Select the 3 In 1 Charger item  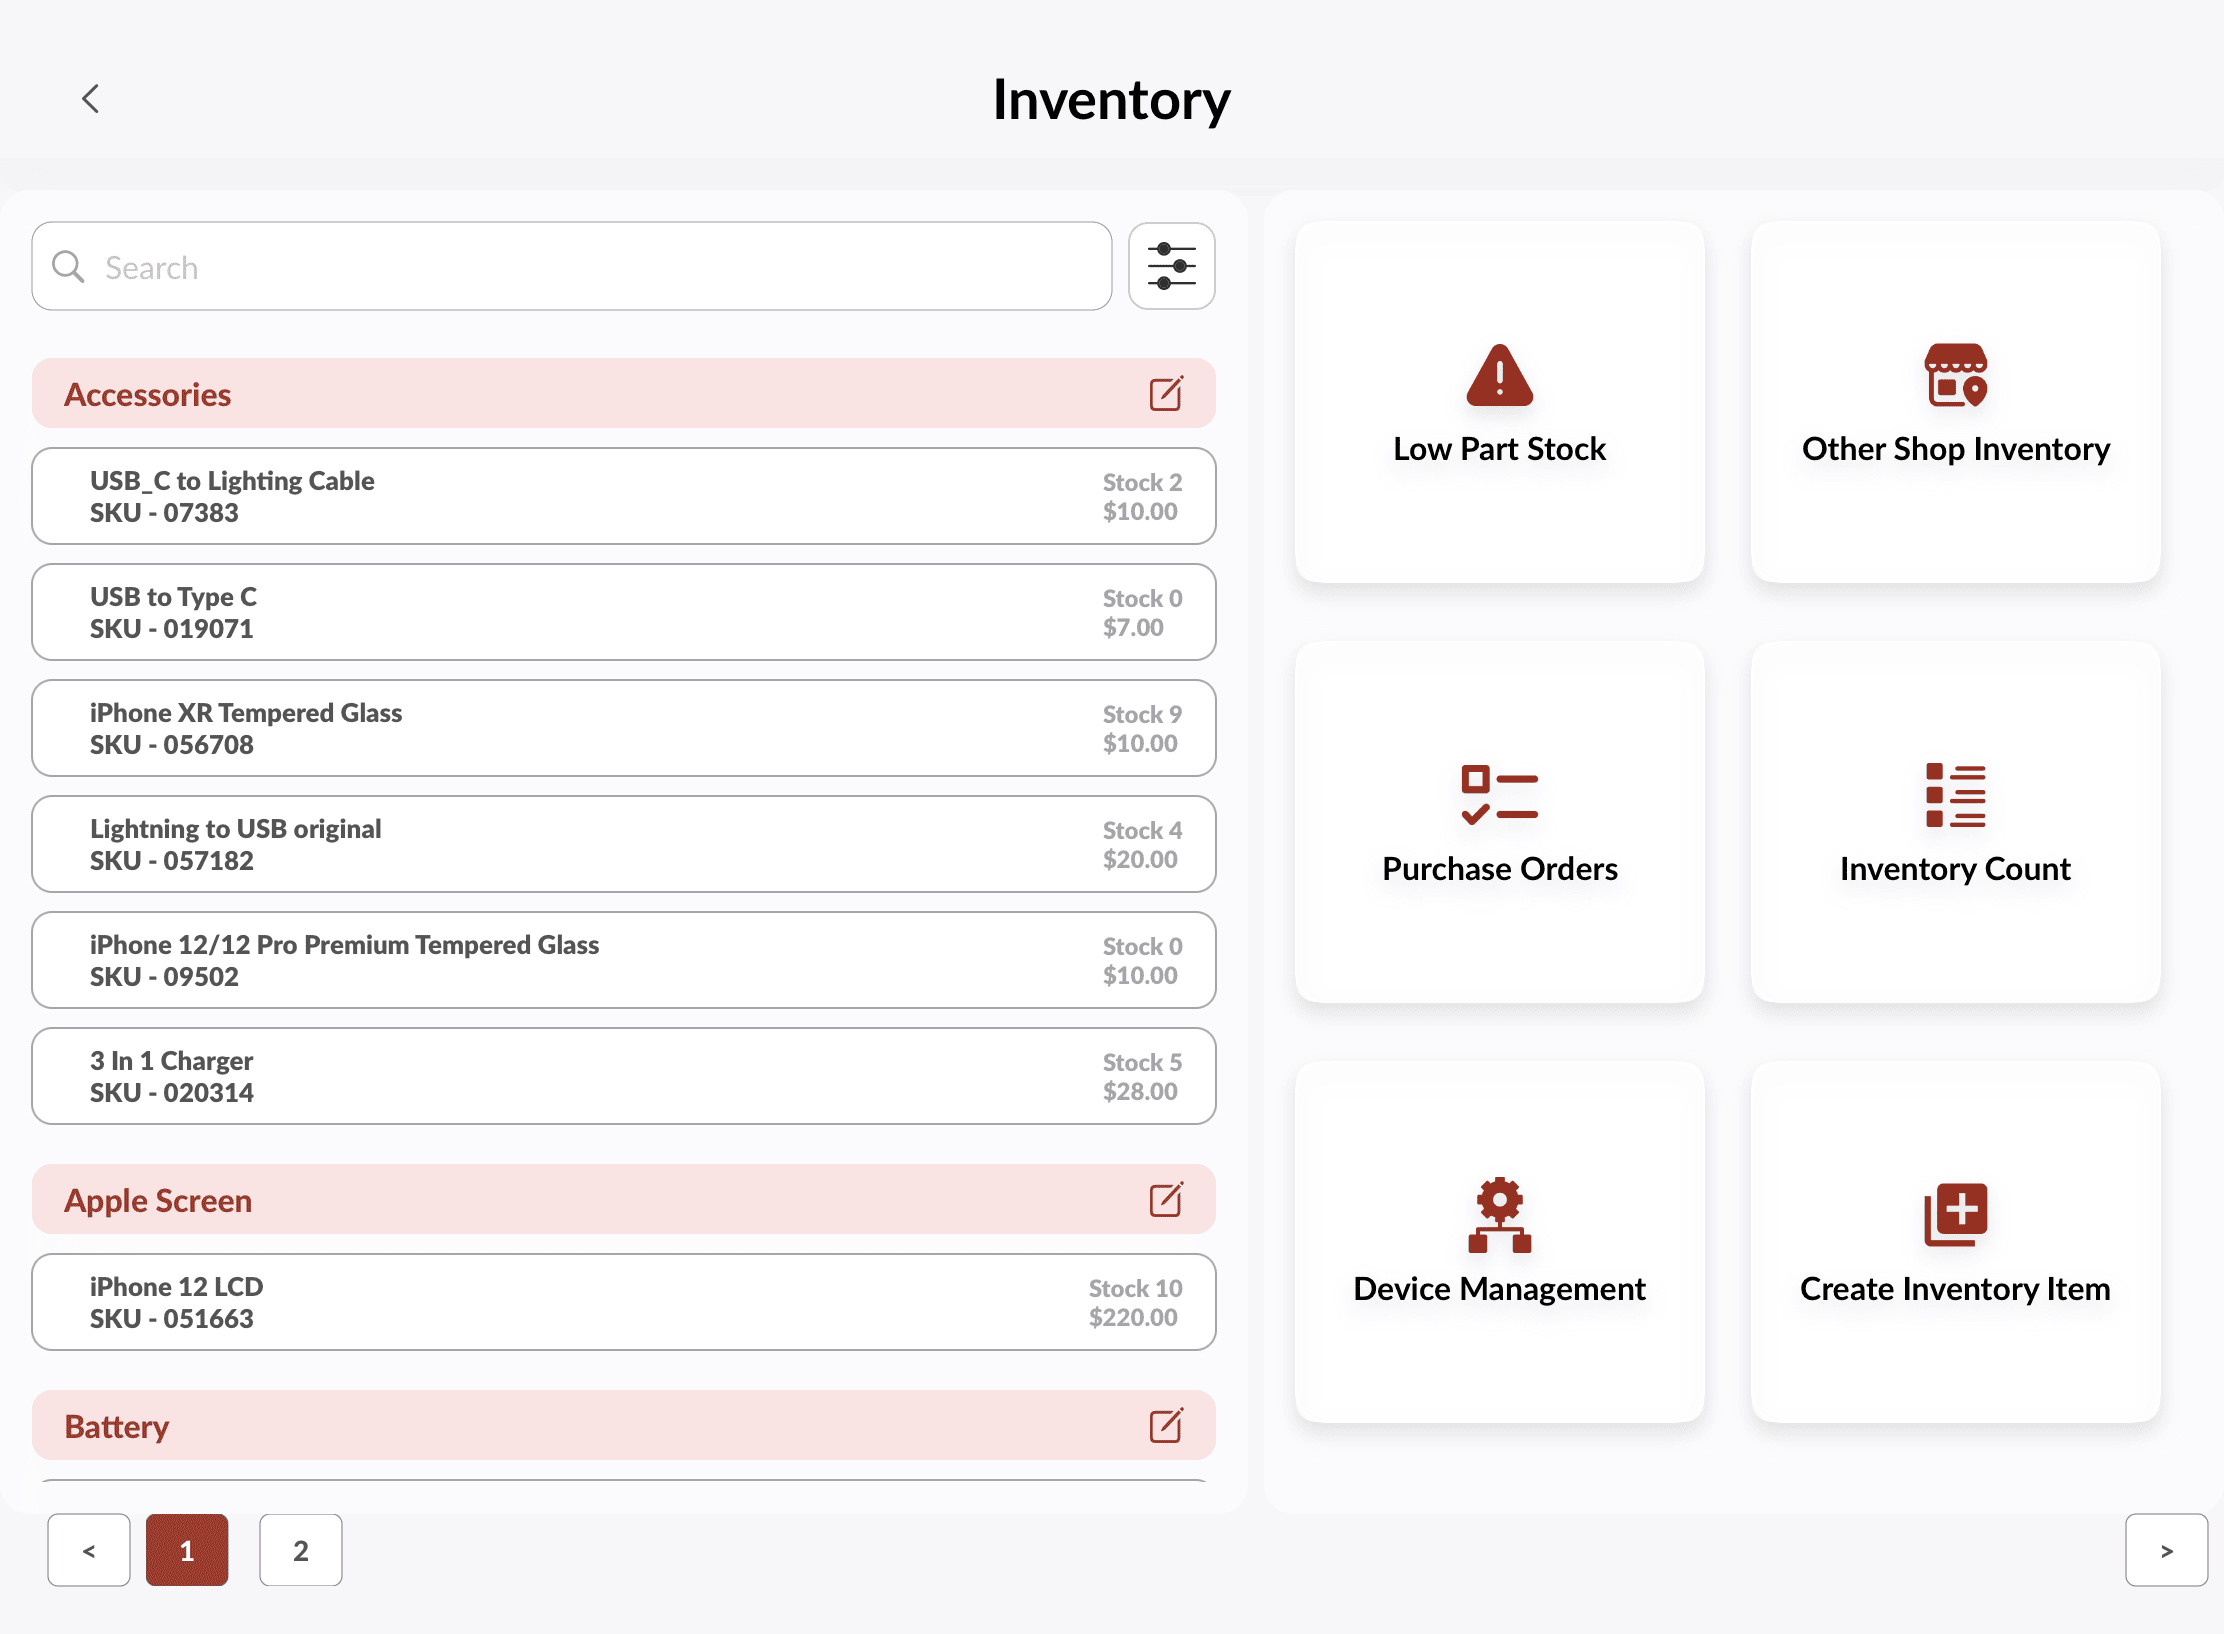point(623,1076)
